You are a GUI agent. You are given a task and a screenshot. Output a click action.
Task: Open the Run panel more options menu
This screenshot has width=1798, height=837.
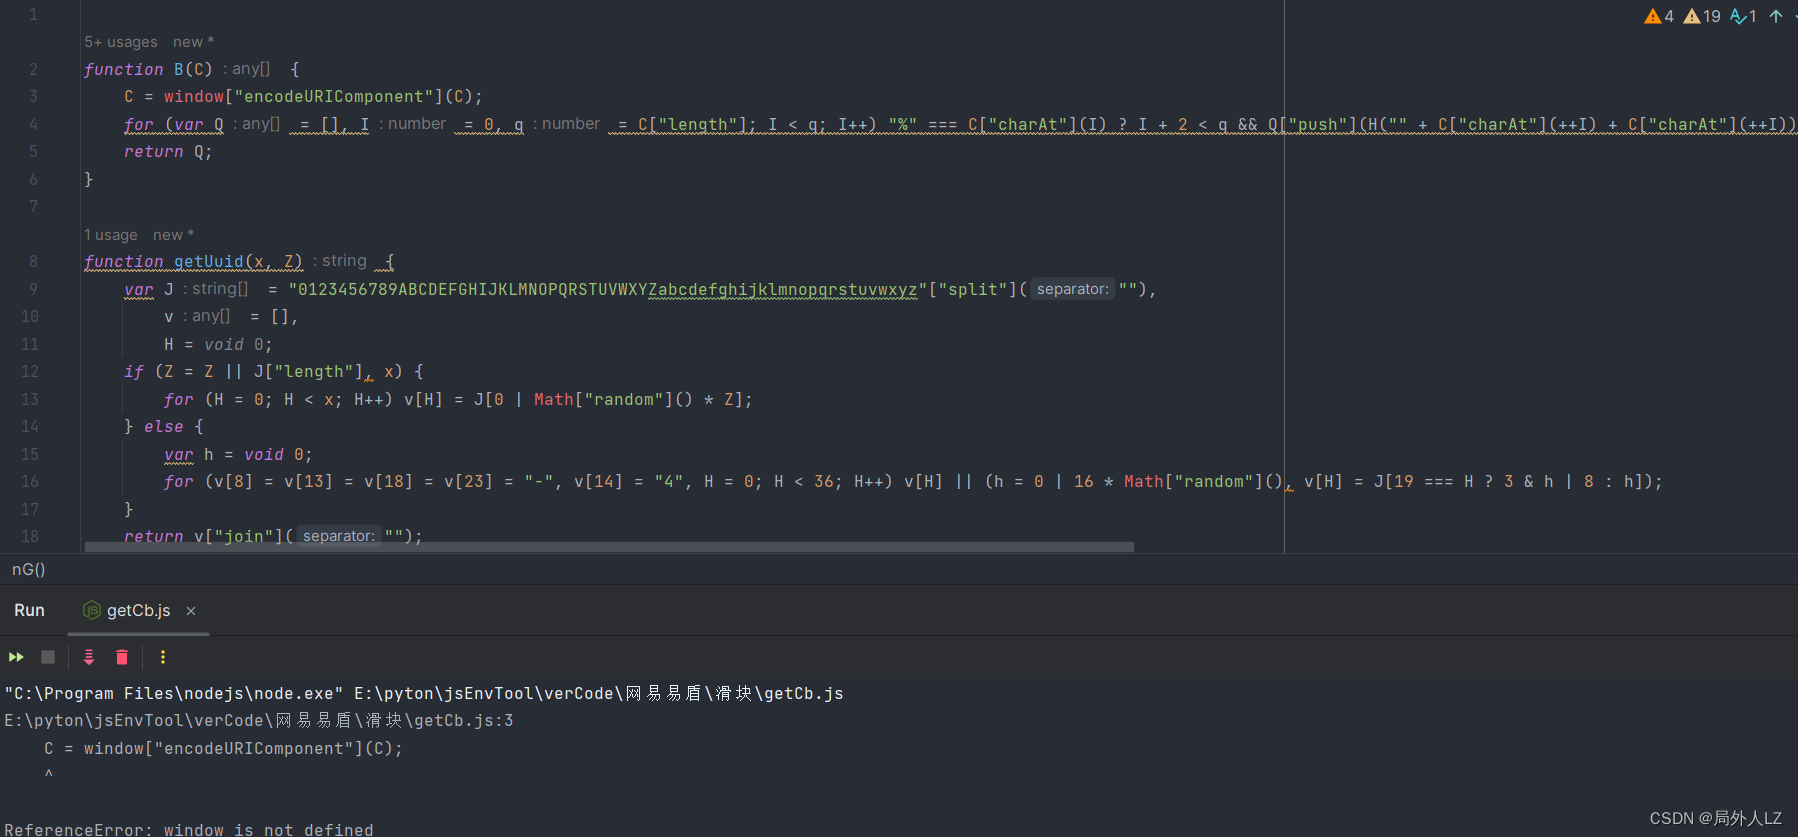(x=163, y=657)
